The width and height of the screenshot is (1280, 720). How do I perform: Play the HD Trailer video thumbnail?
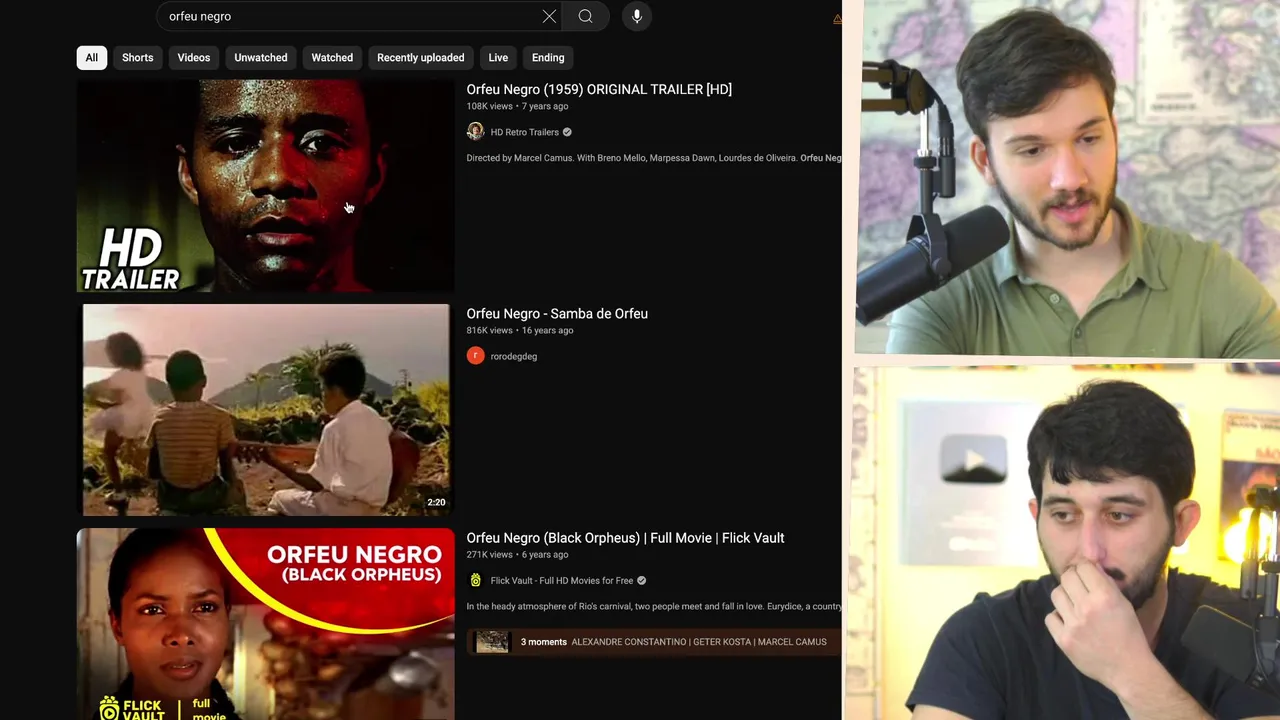click(265, 186)
